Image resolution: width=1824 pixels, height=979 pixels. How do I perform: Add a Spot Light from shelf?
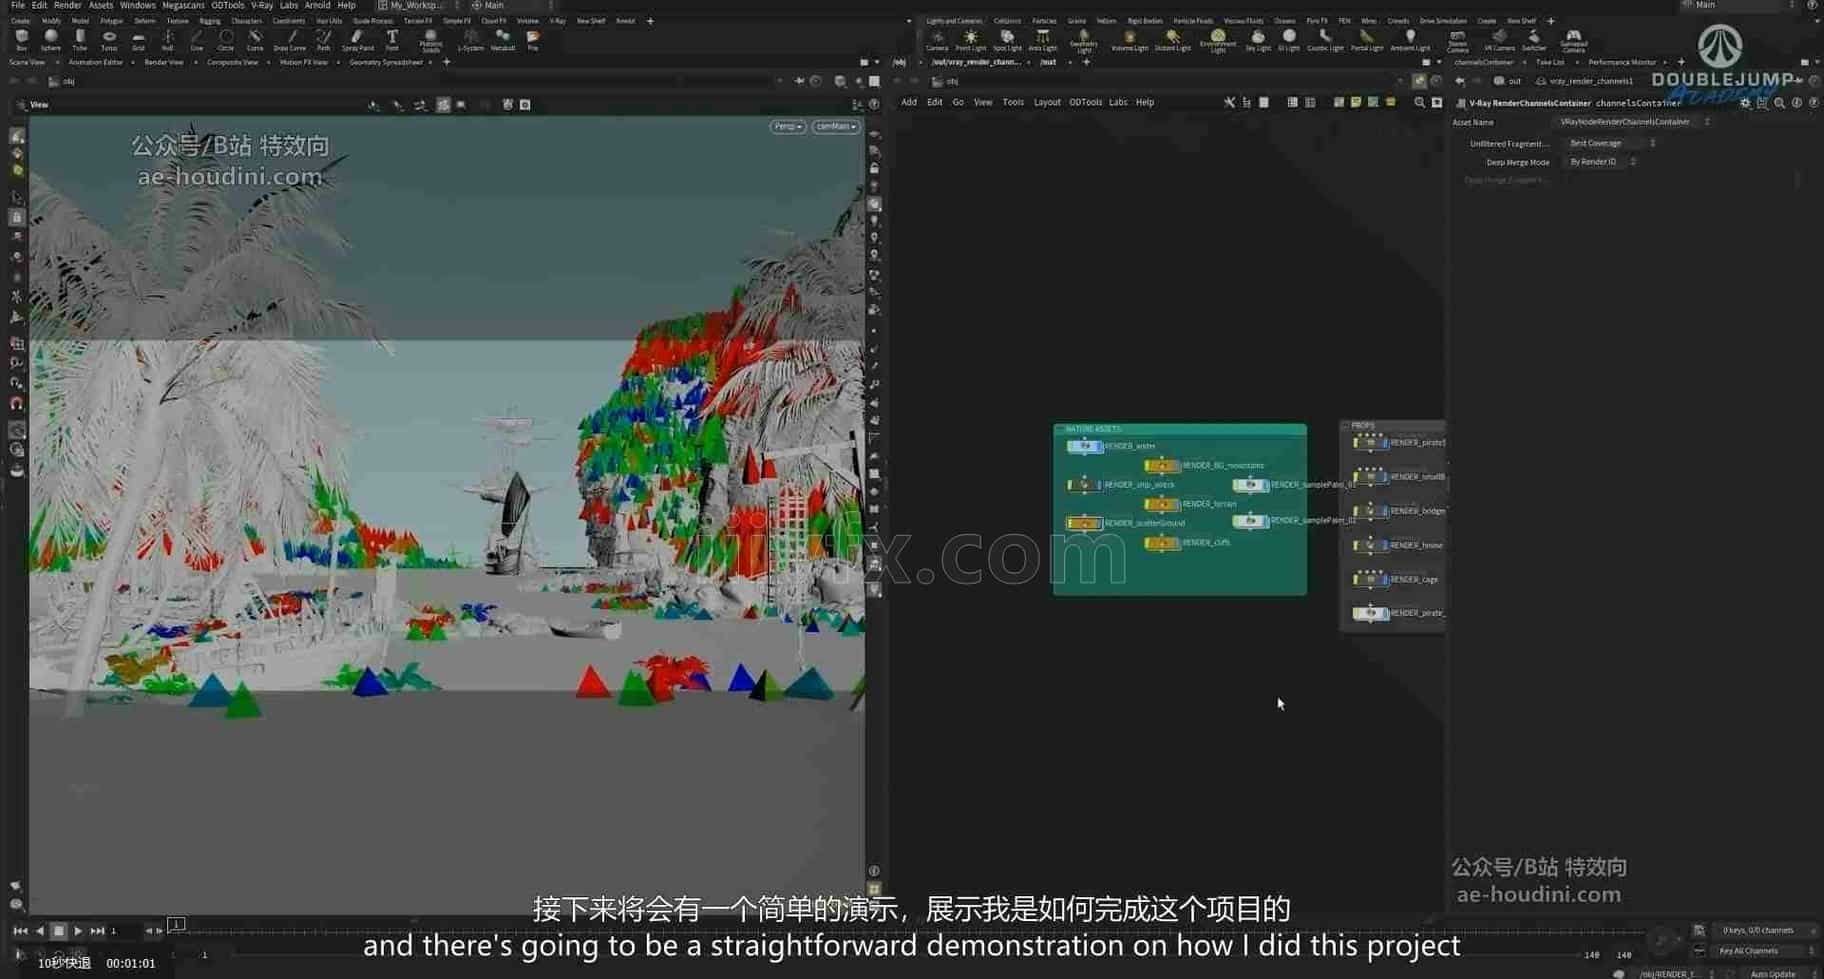coord(1007,40)
